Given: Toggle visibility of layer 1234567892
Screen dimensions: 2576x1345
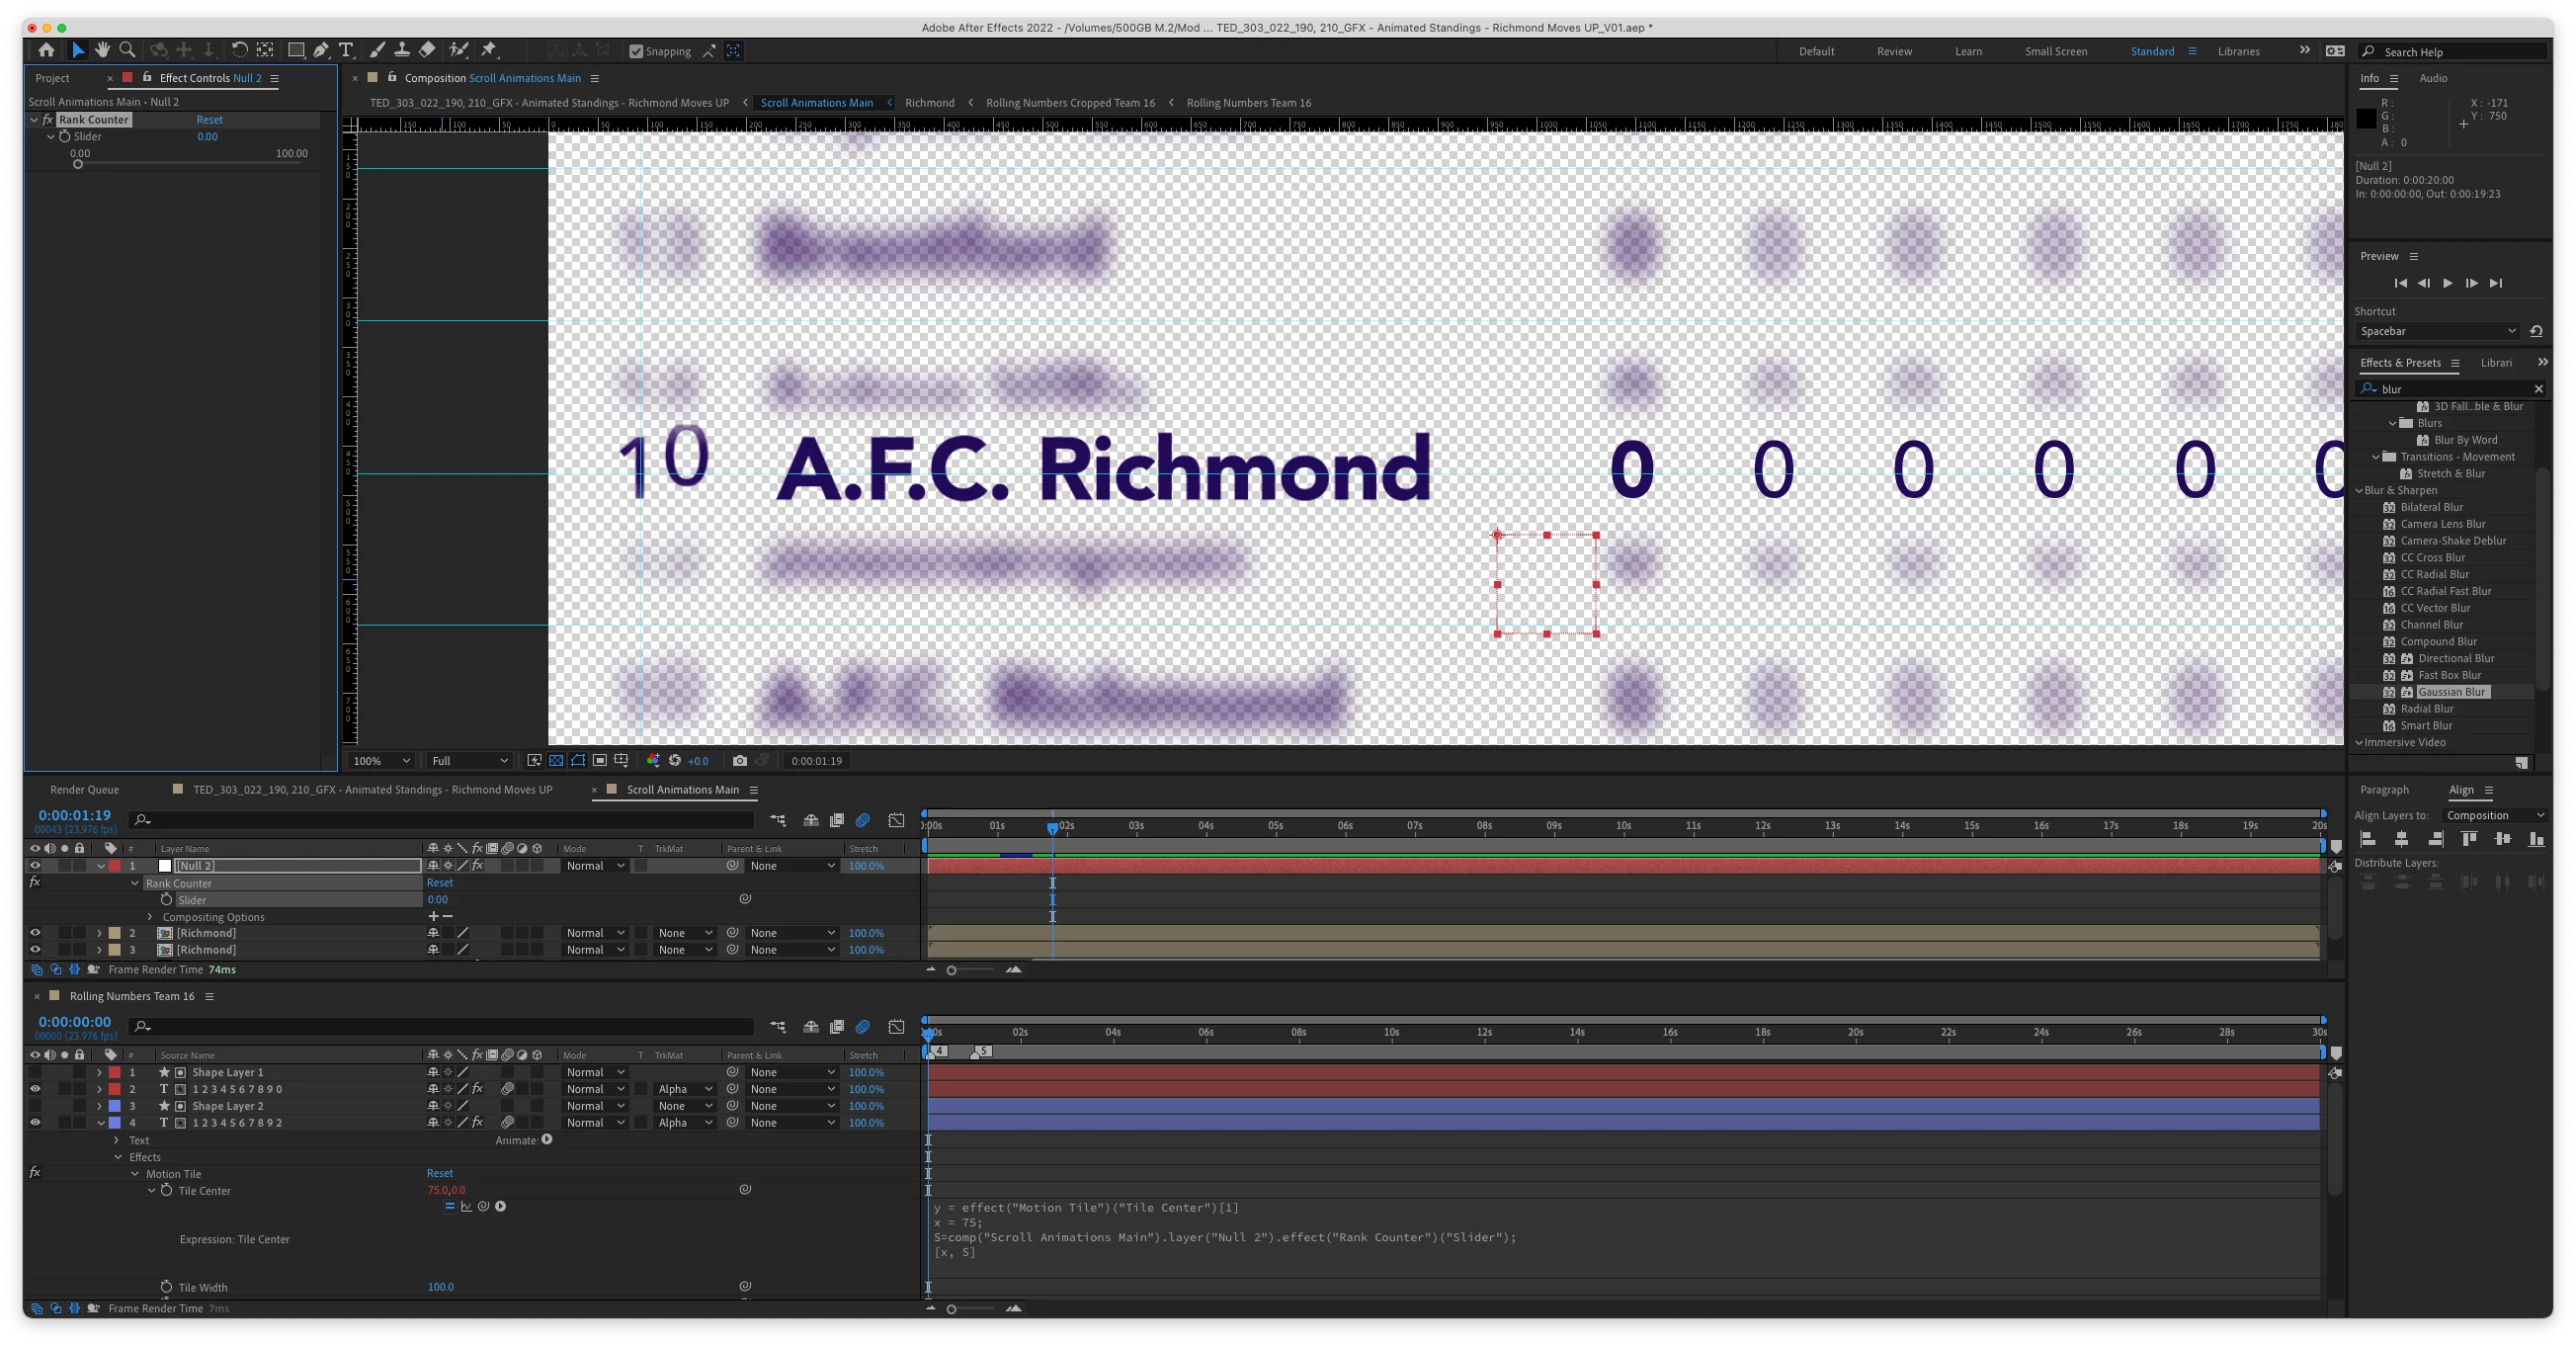Looking at the screenshot, I should pyautogui.click(x=35, y=1123).
